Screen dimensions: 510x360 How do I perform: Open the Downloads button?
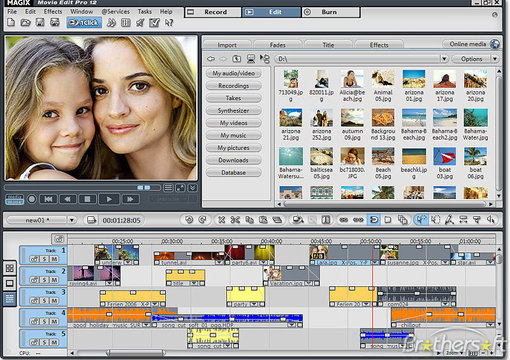233,160
